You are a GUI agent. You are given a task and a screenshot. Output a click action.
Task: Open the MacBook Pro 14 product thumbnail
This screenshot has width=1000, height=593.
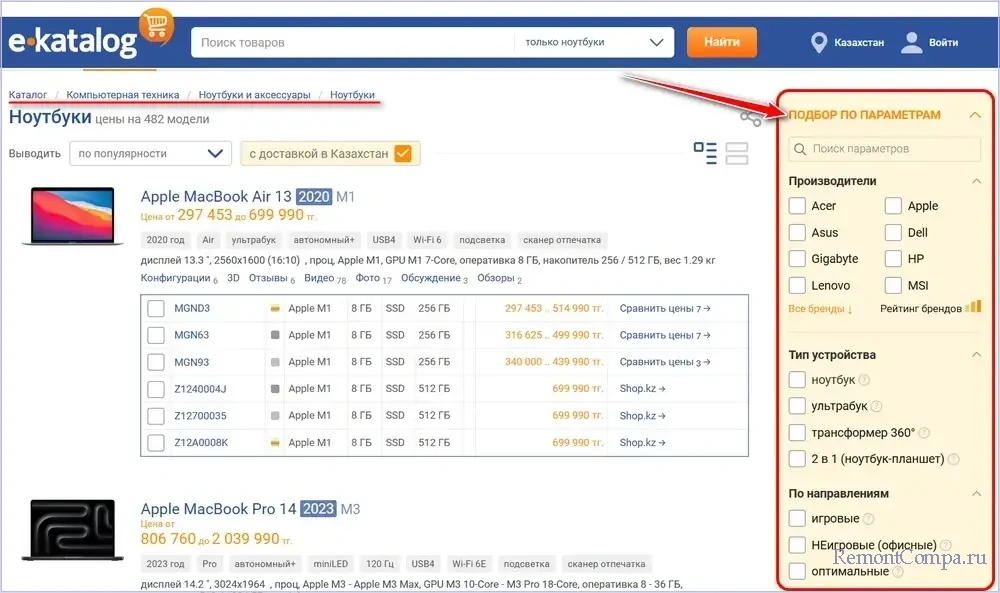[x=72, y=530]
